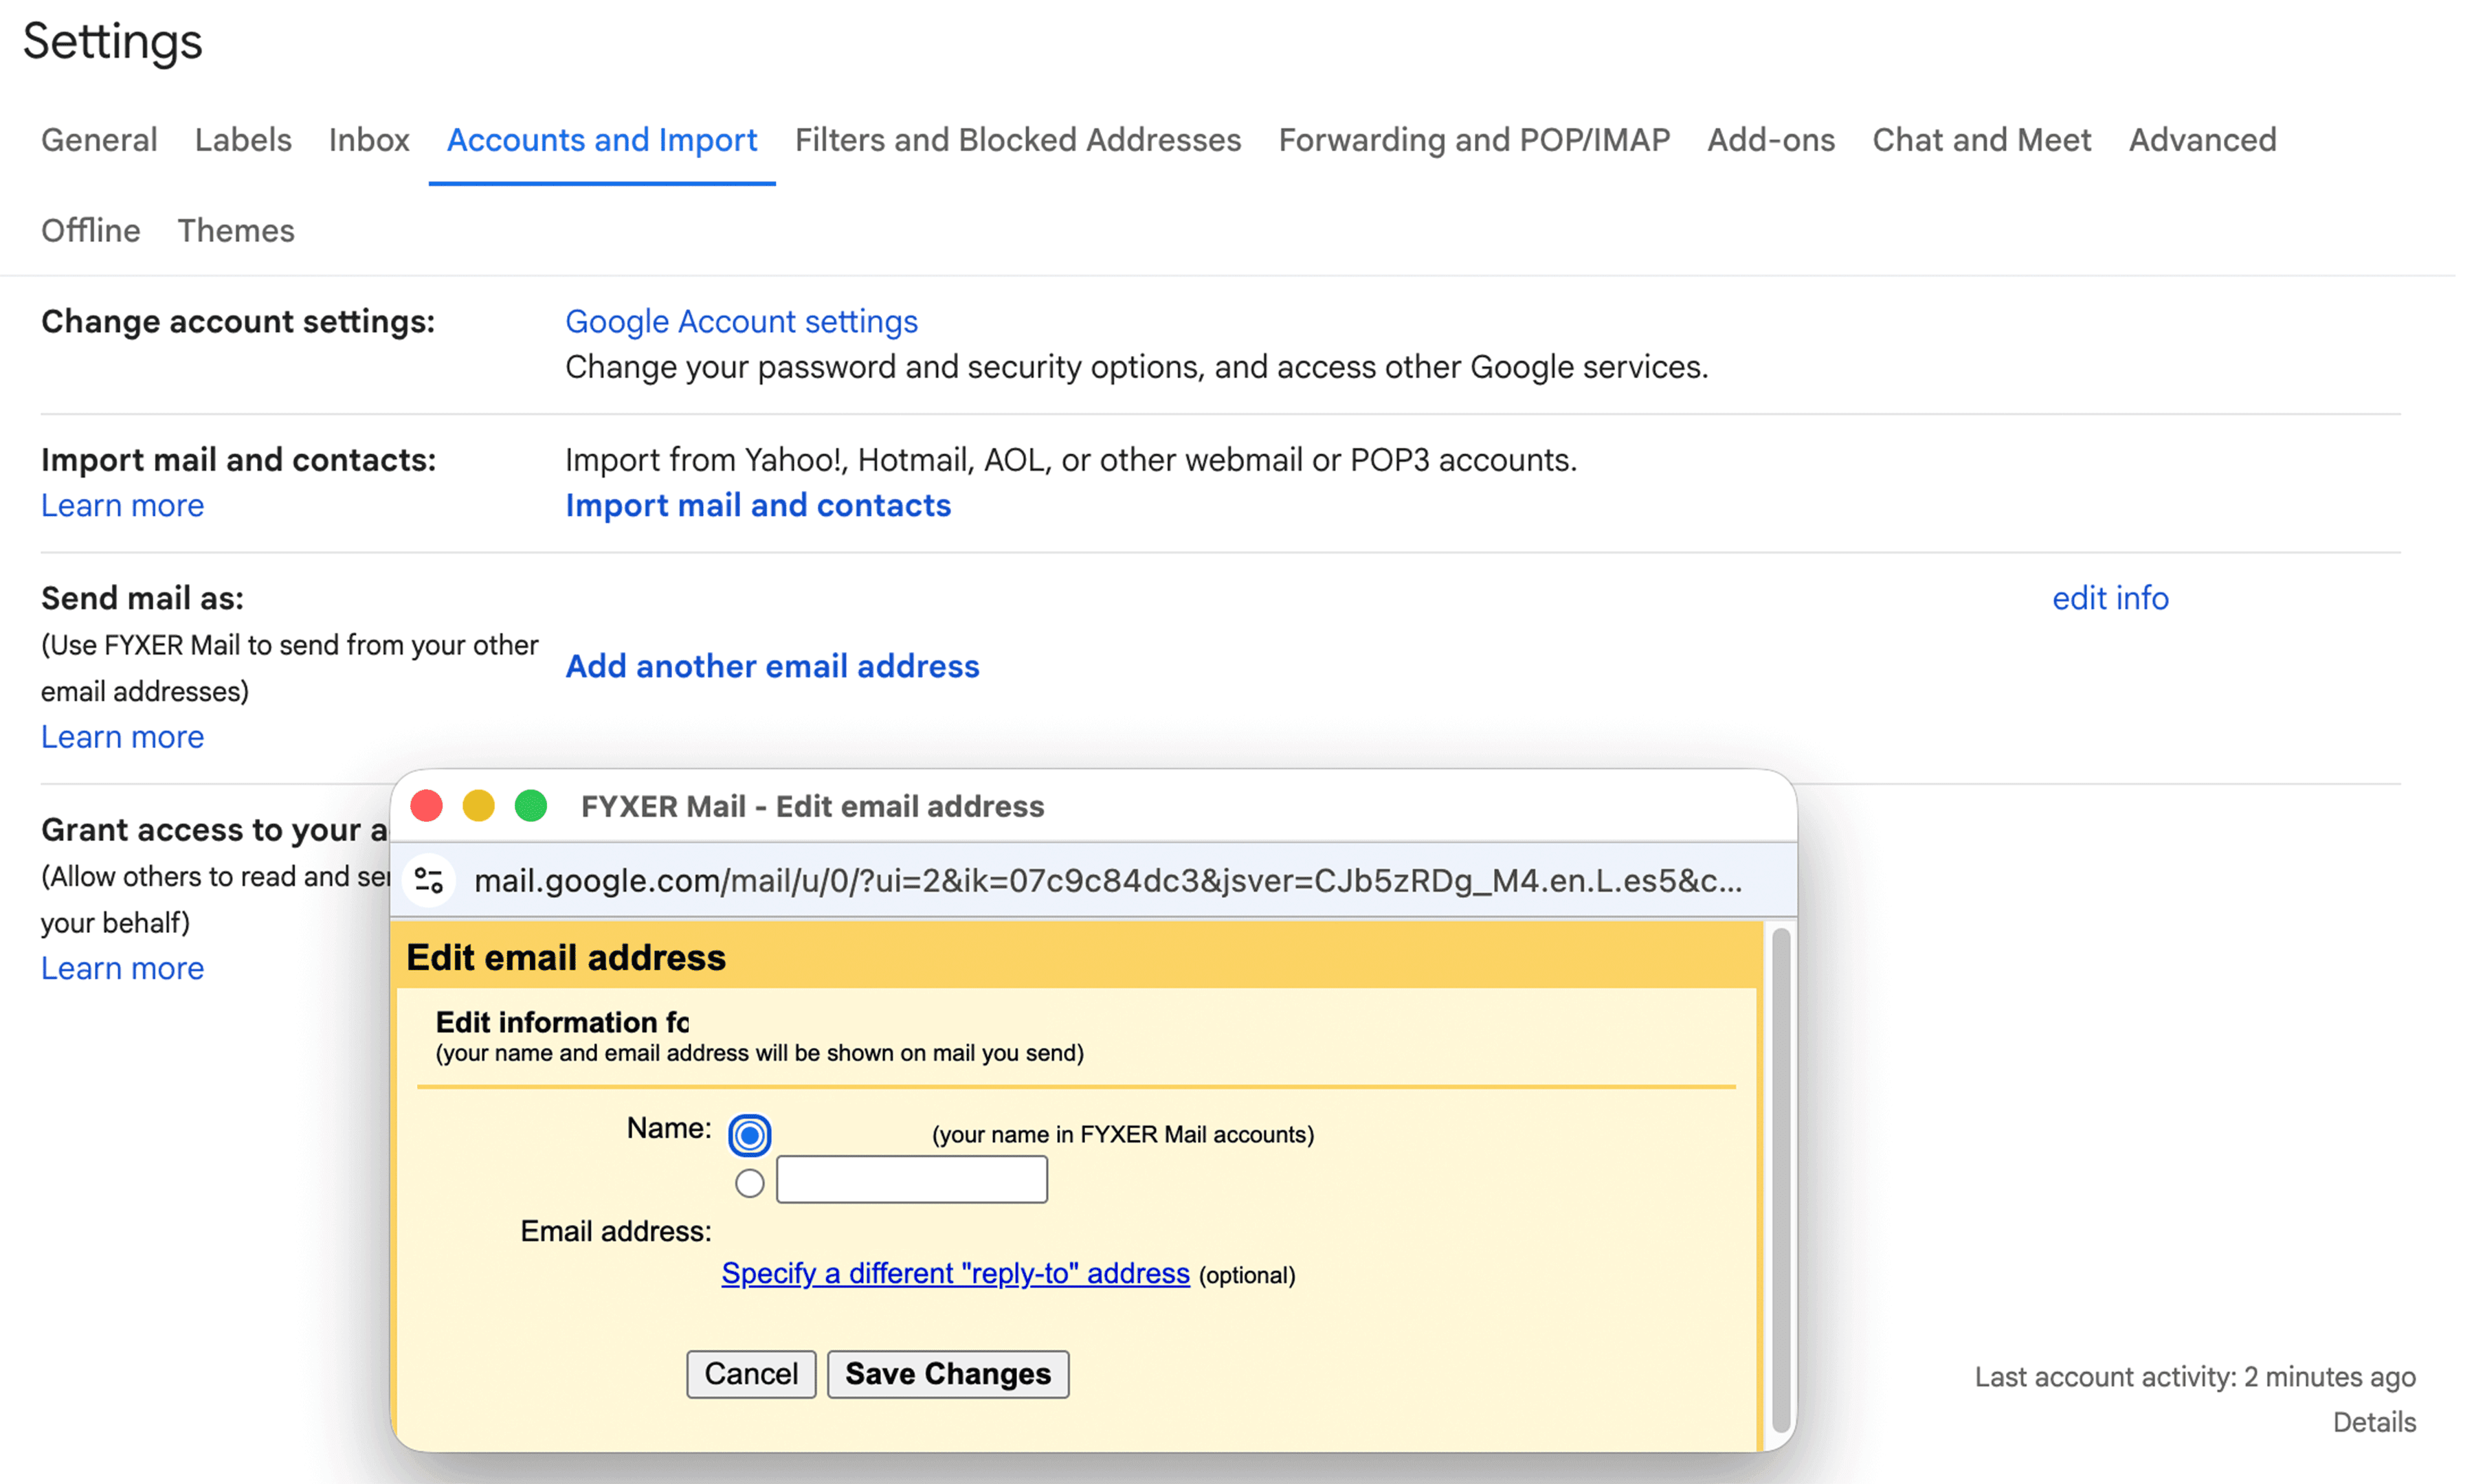Click edit info link
The height and width of the screenshot is (1484, 2485).
2110,598
